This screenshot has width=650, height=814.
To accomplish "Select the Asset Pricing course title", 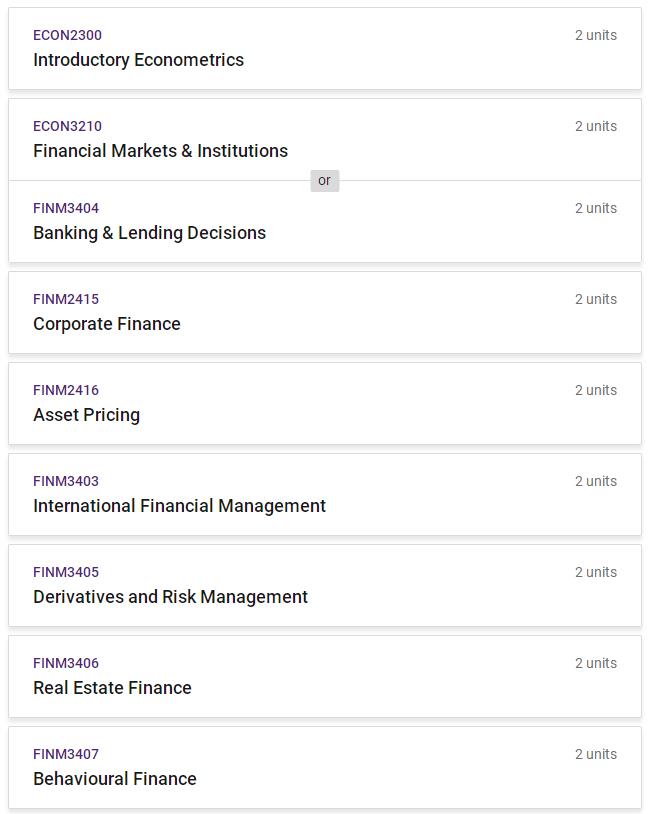I will coord(86,415).
